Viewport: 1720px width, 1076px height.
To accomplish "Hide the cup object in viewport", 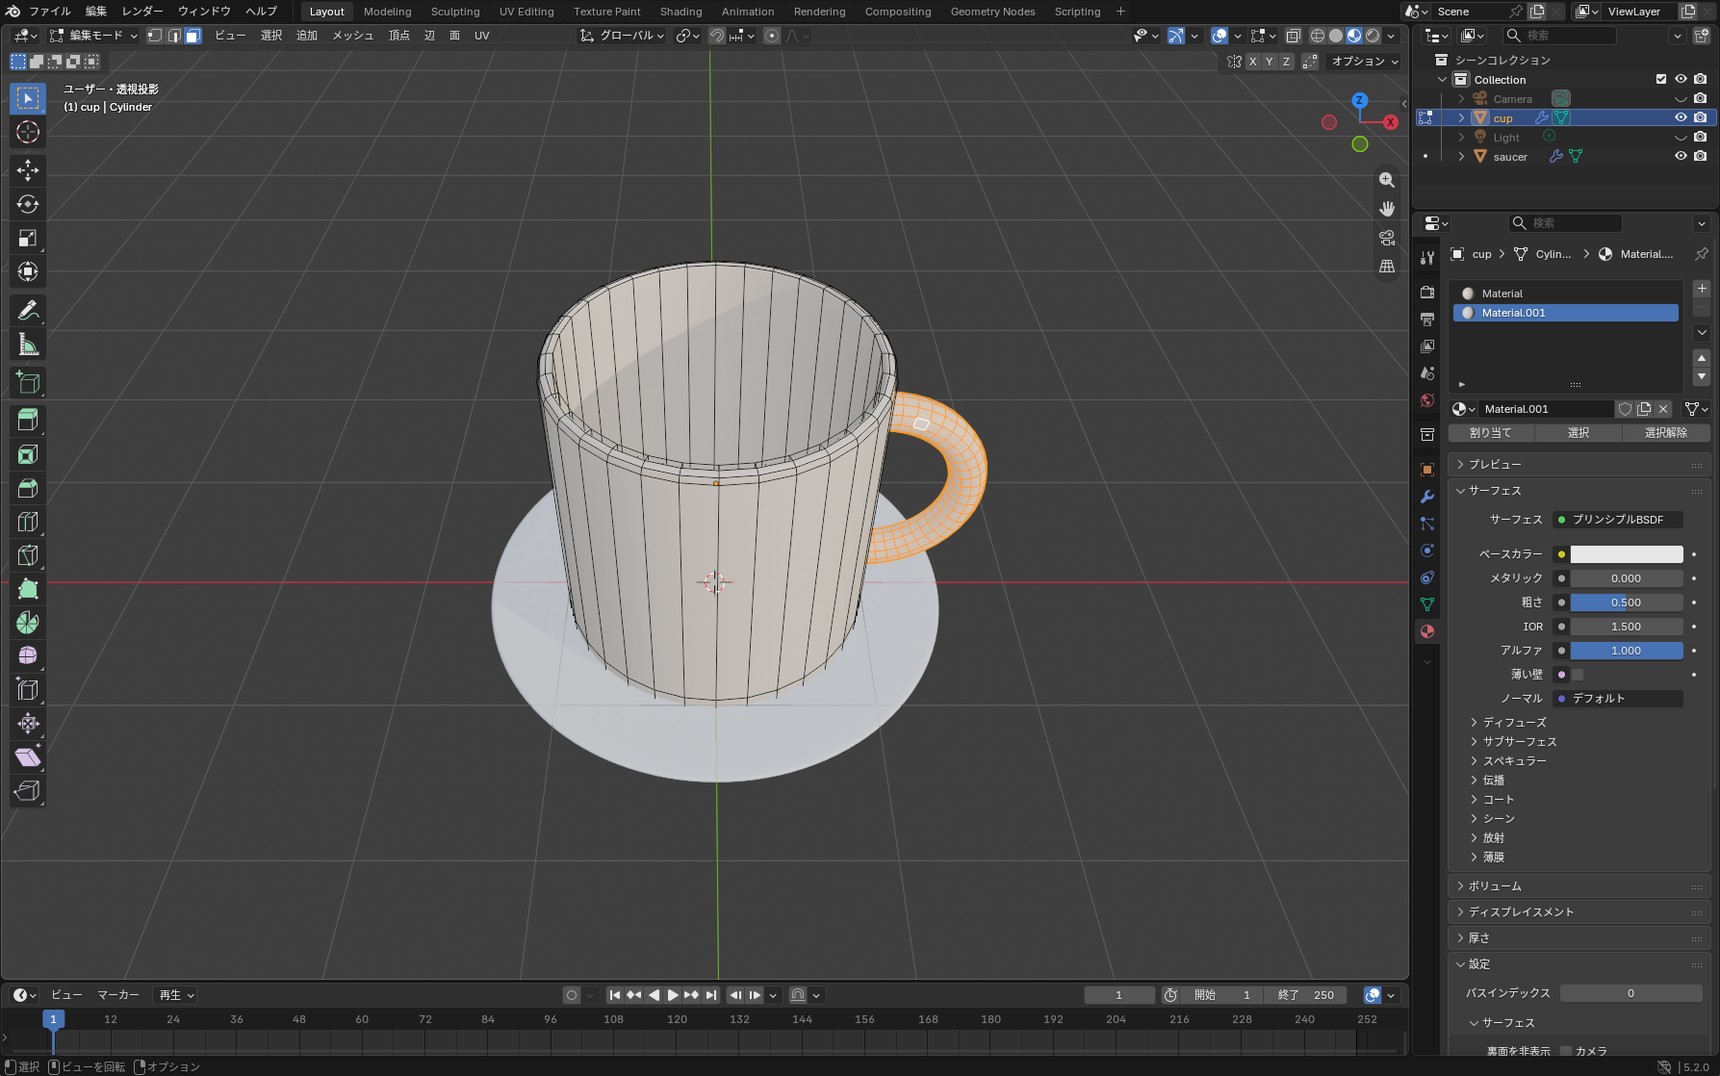I will 1681,118.
